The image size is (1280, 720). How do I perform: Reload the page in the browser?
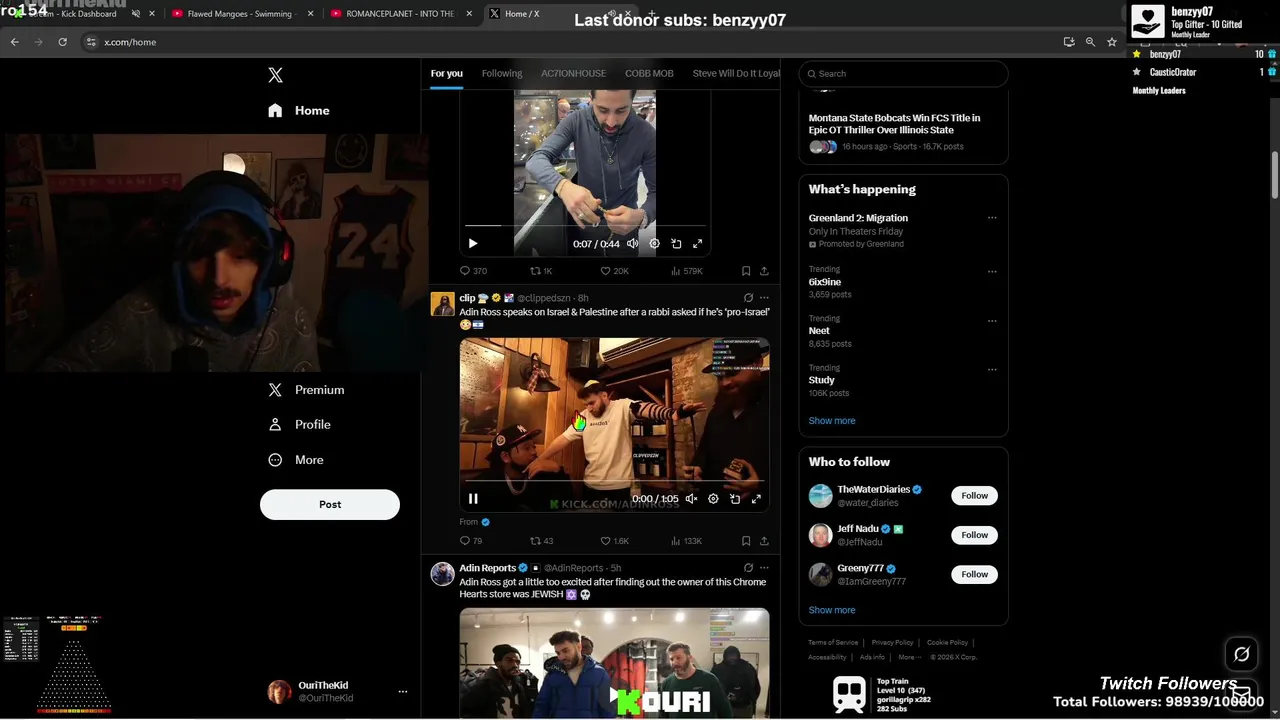pyautogui.click(x=62, y=42)
